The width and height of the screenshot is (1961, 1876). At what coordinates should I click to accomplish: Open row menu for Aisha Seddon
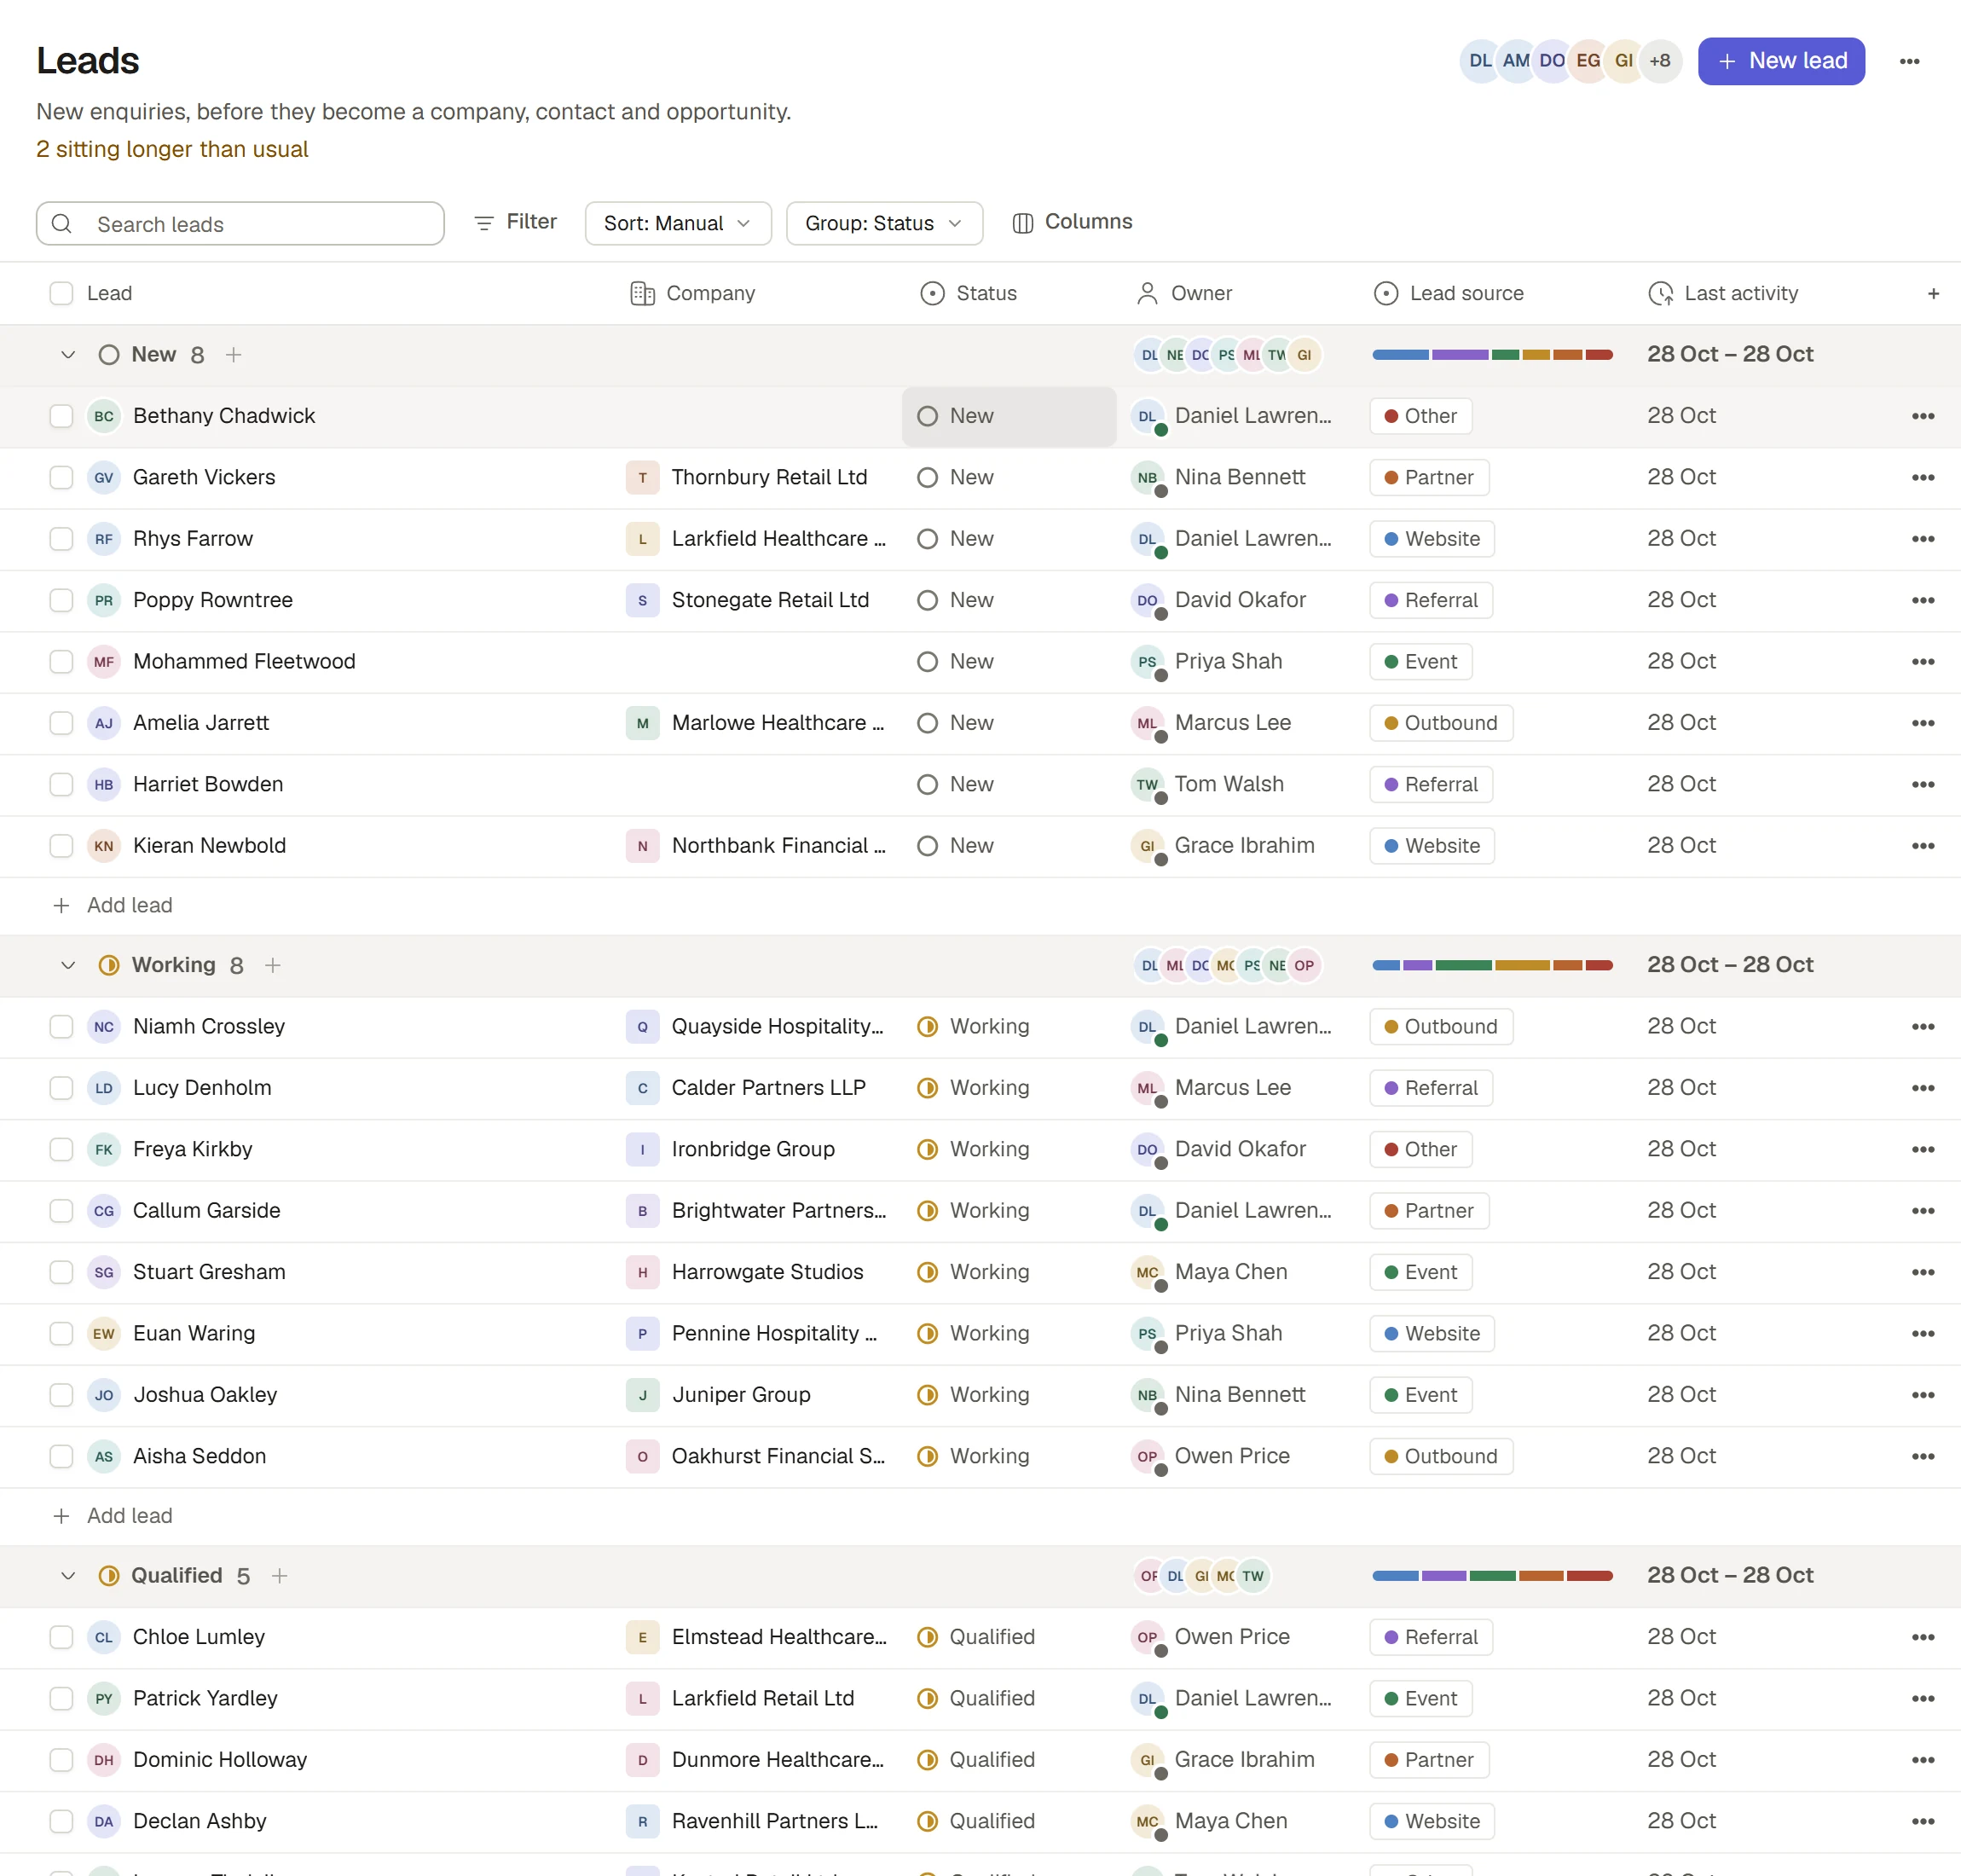point(1922,1457)
